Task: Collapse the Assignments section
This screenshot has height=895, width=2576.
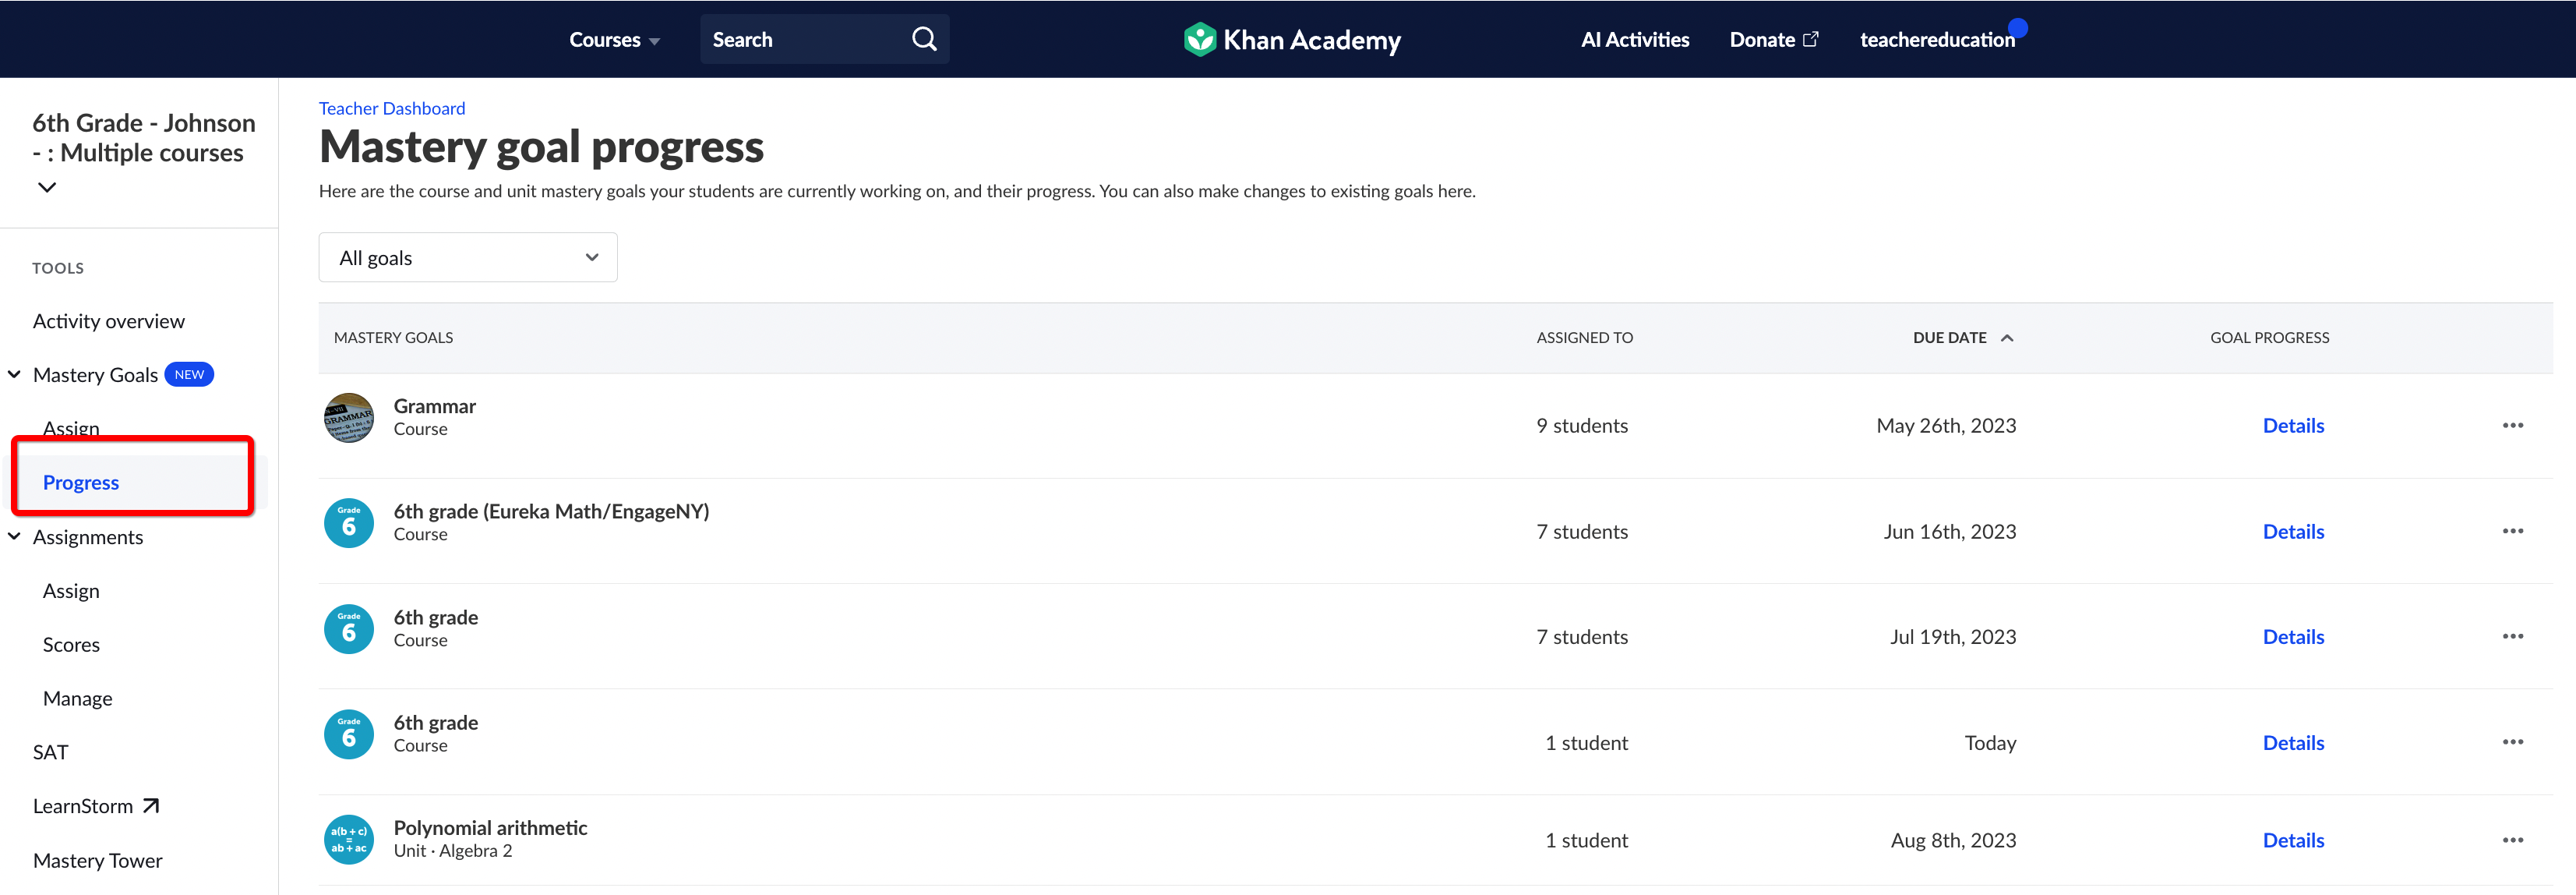Action: (14, 537)
